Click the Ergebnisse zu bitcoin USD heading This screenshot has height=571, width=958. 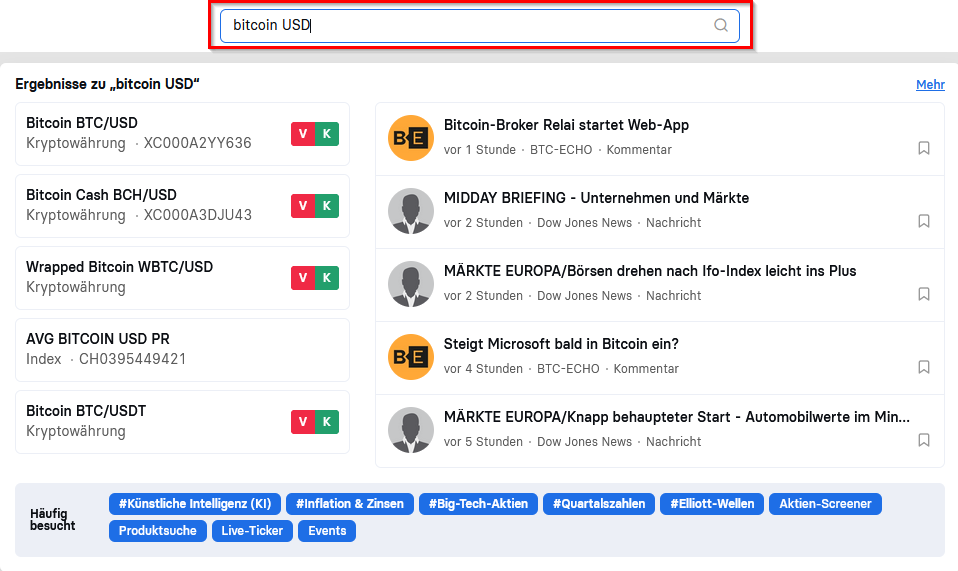(x=108, y=84)
